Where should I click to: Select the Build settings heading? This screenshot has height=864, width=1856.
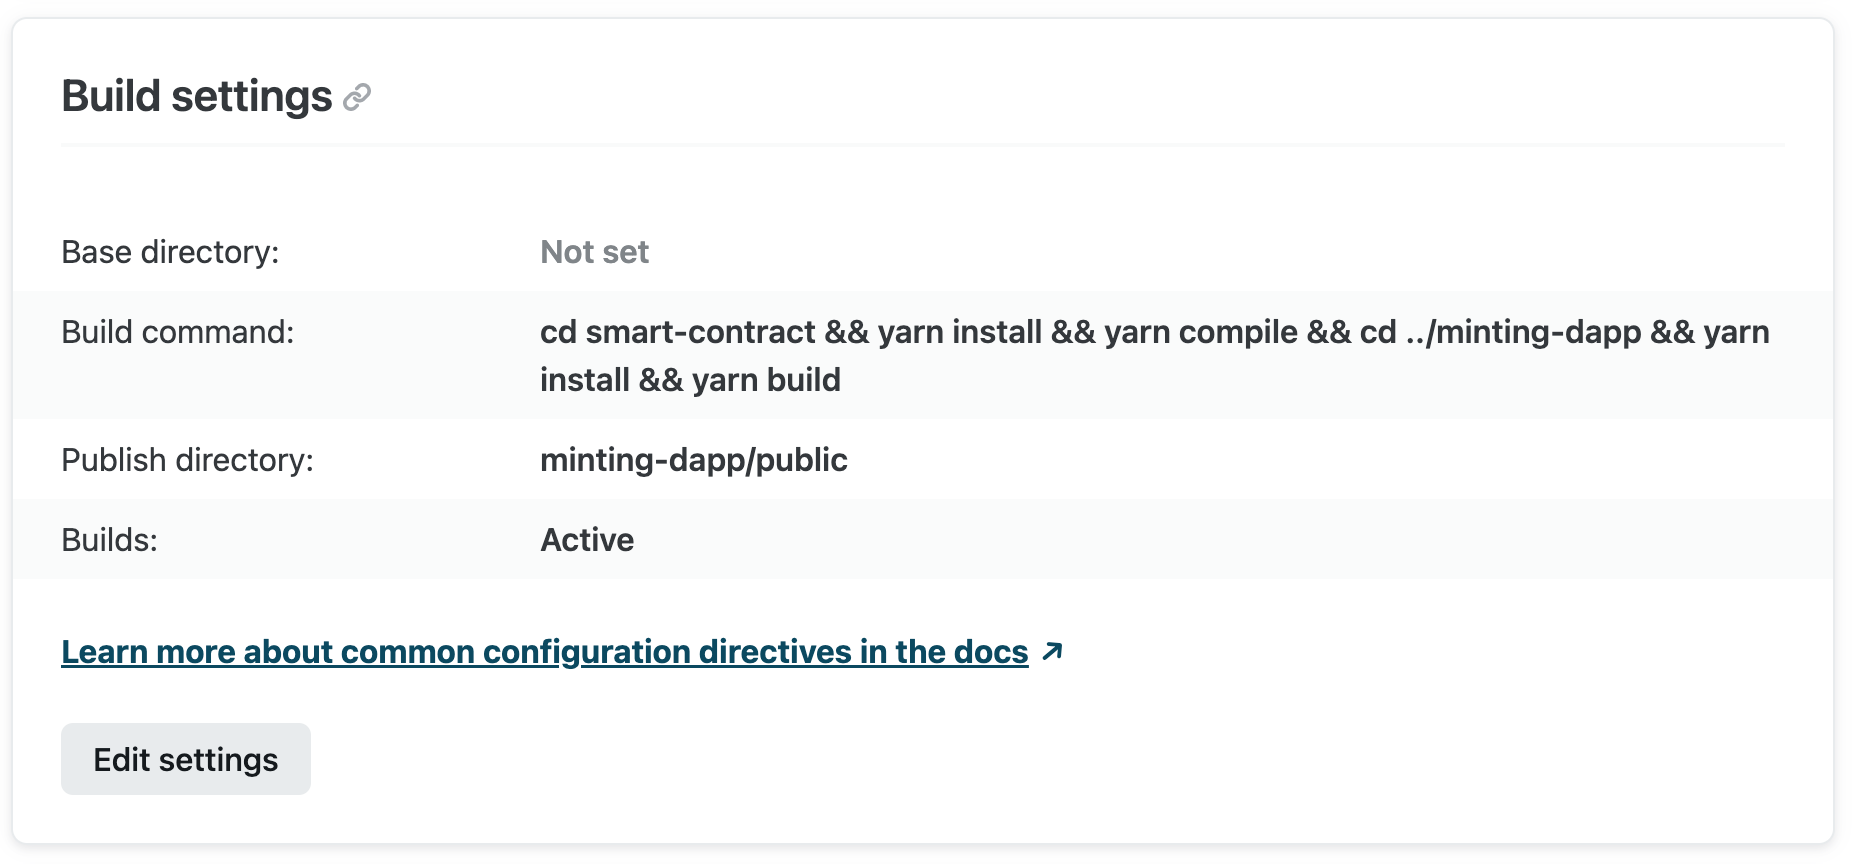[198, 95]
